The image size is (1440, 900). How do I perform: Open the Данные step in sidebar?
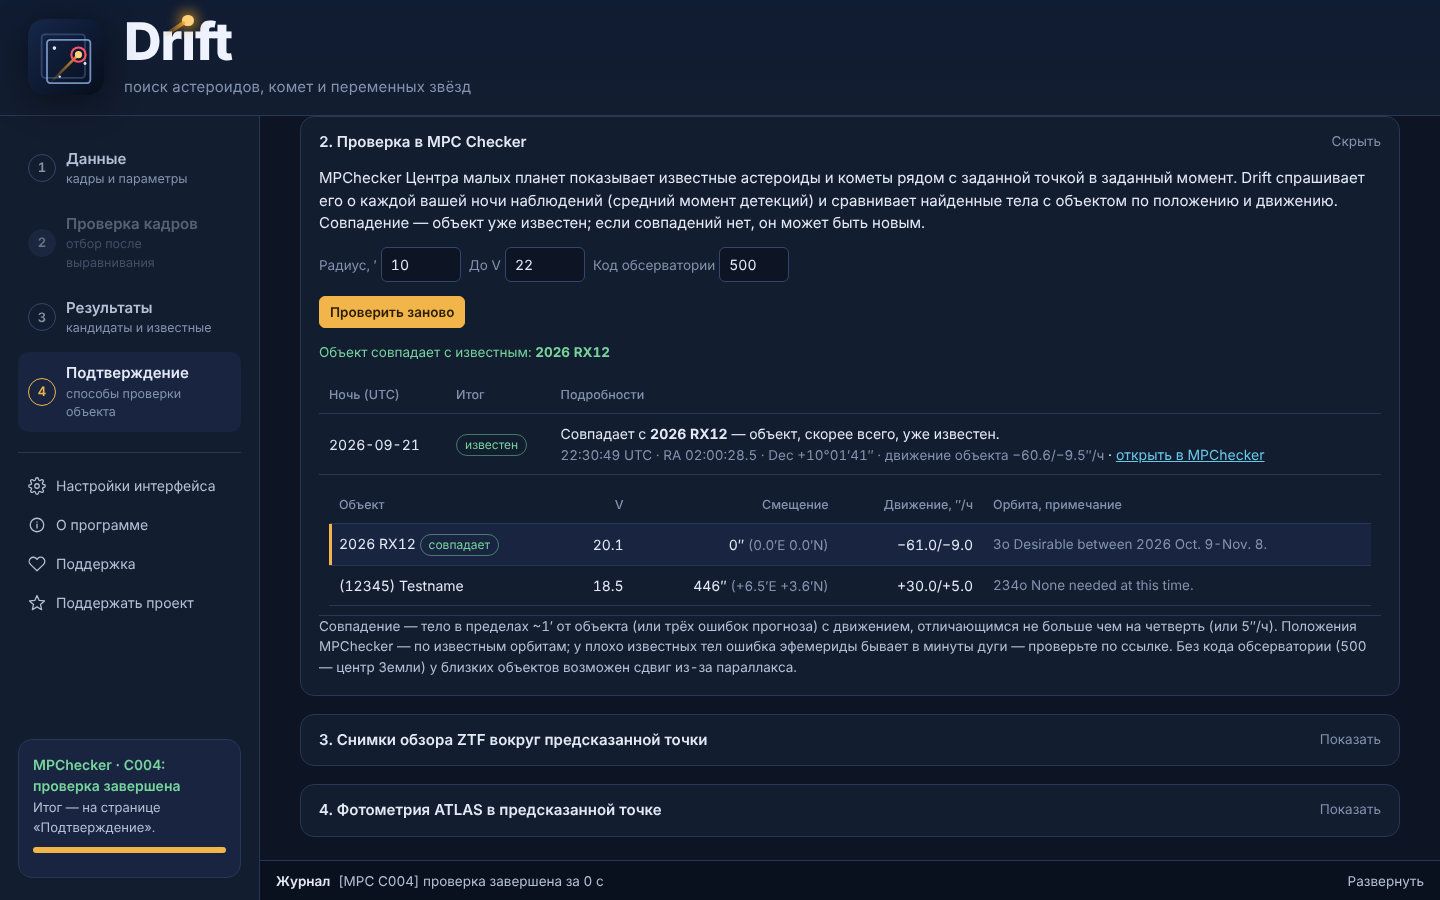(x=129, y=168)
